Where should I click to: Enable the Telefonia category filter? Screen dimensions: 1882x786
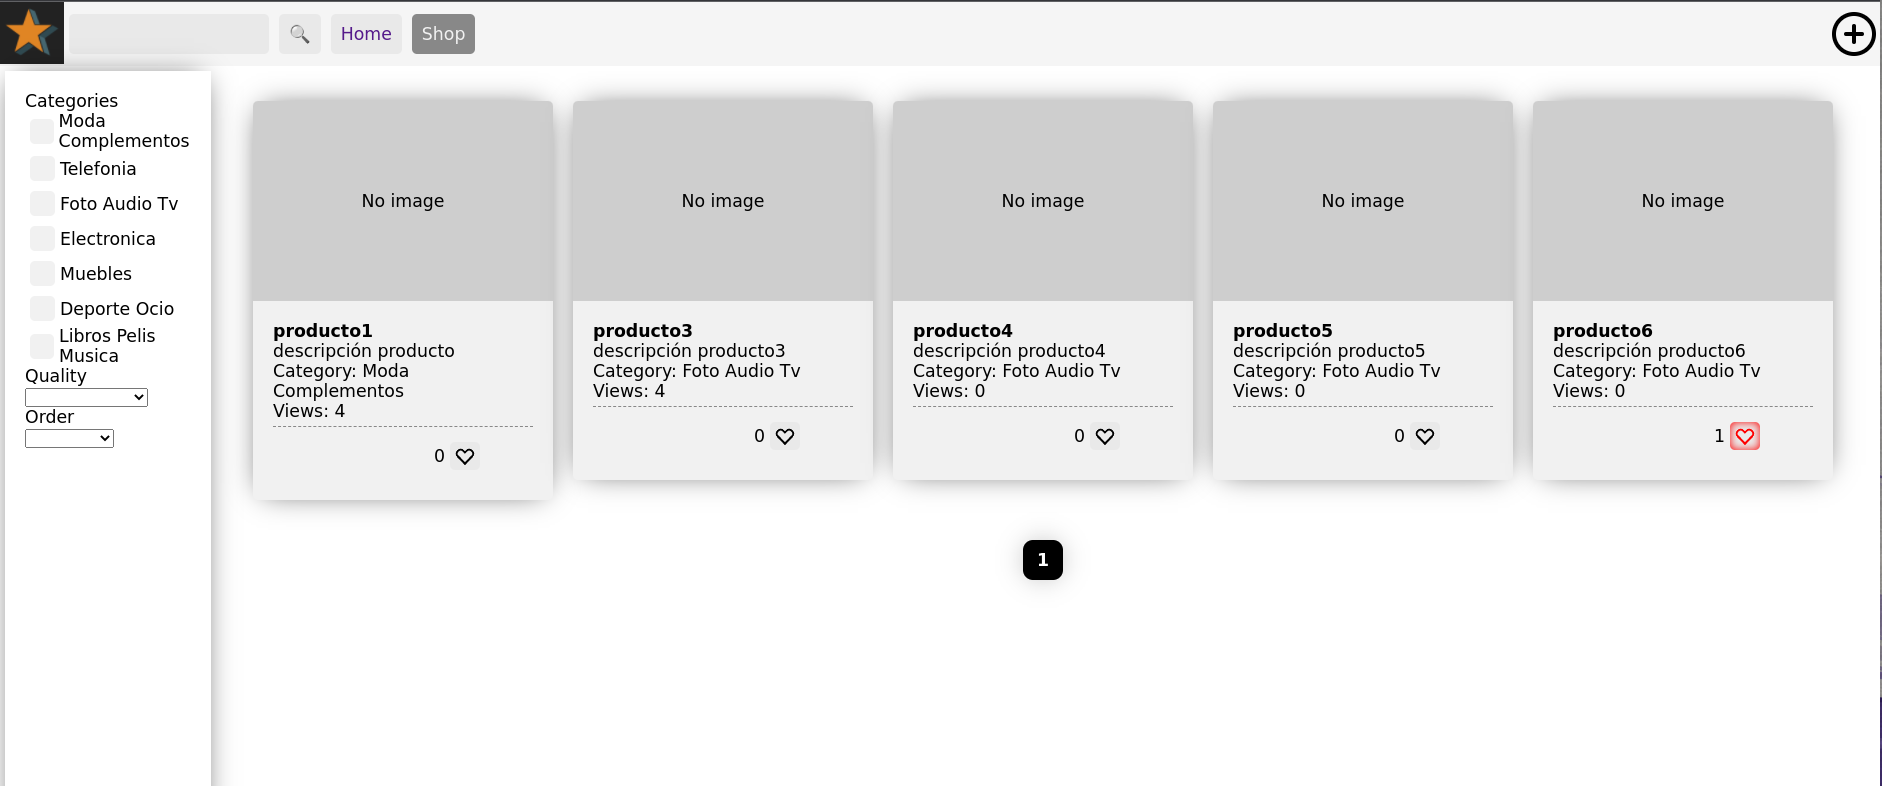(x=42, y=168)
